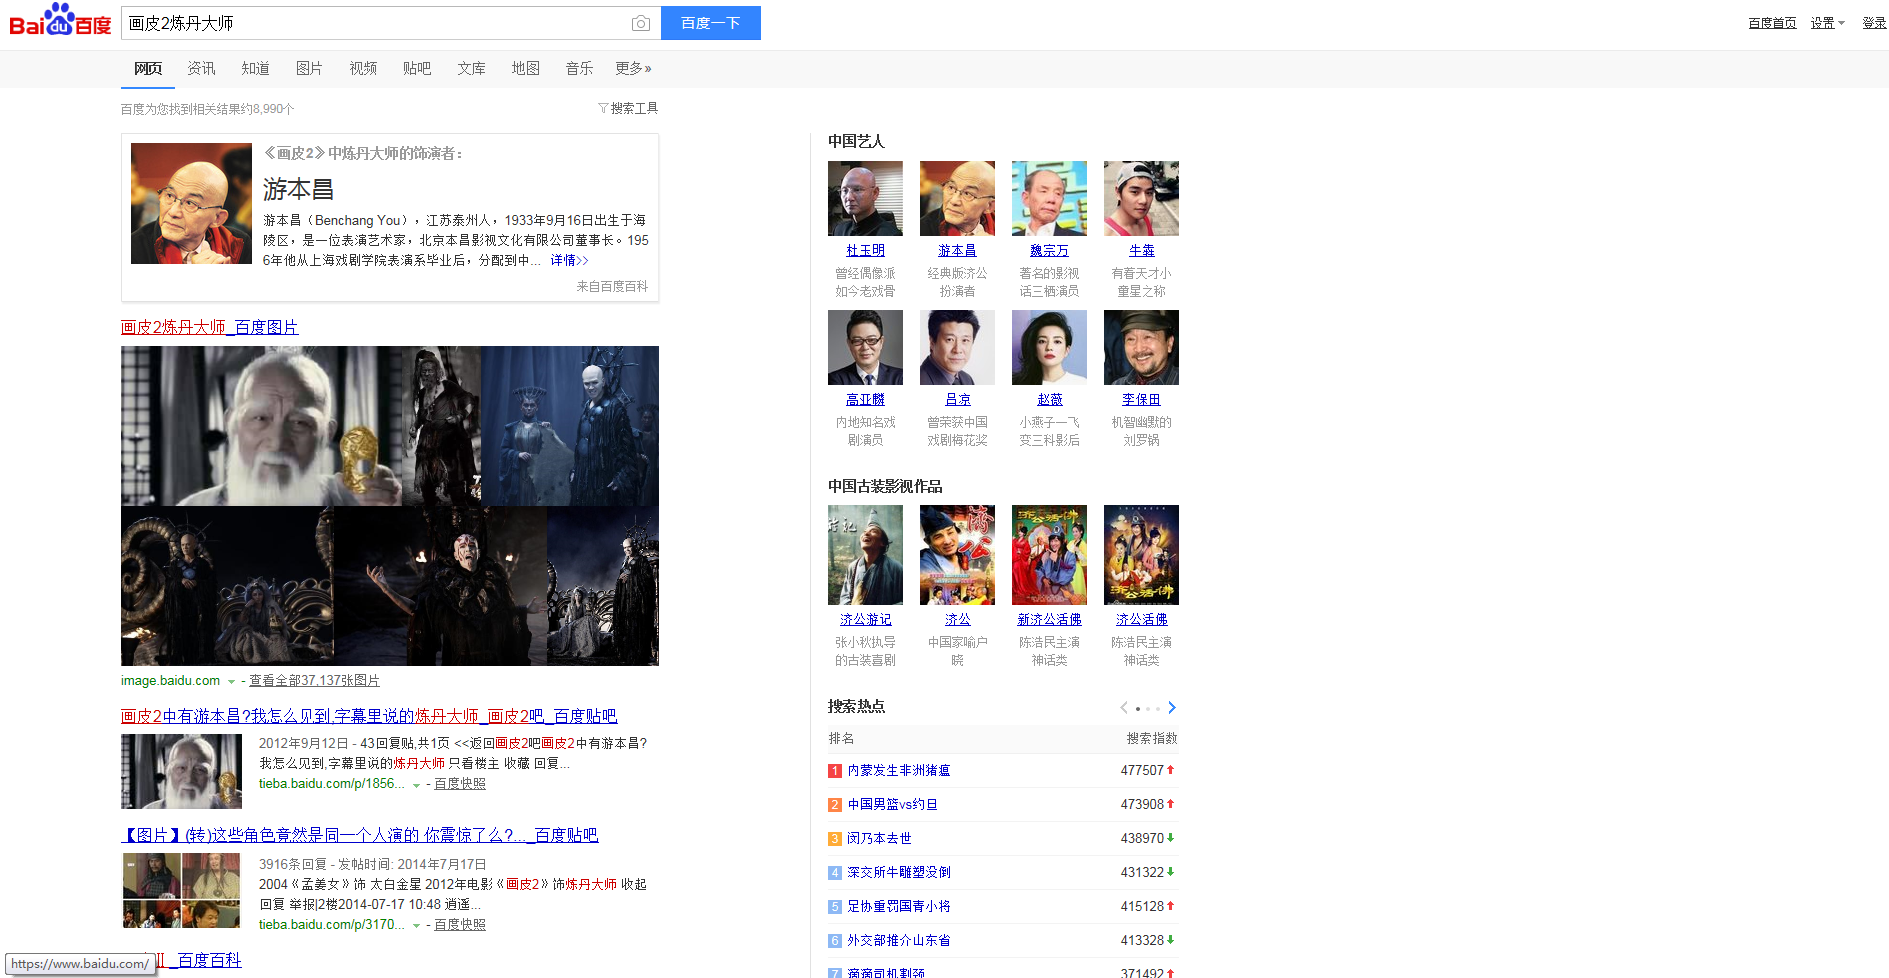Image resolution: width=1889 pixels, height=978 pixels.
Task: Click hot search 外交部推介山东省
Action: 899,941
